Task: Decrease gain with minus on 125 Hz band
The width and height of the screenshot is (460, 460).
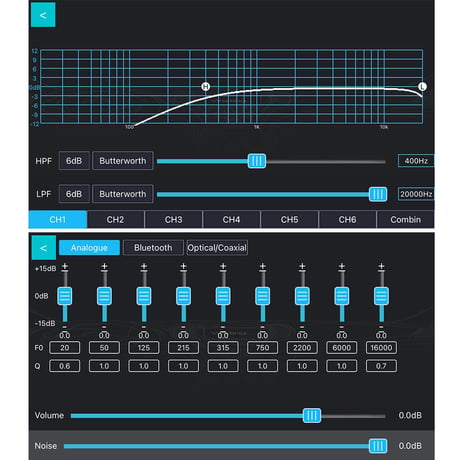Action: 144,327
